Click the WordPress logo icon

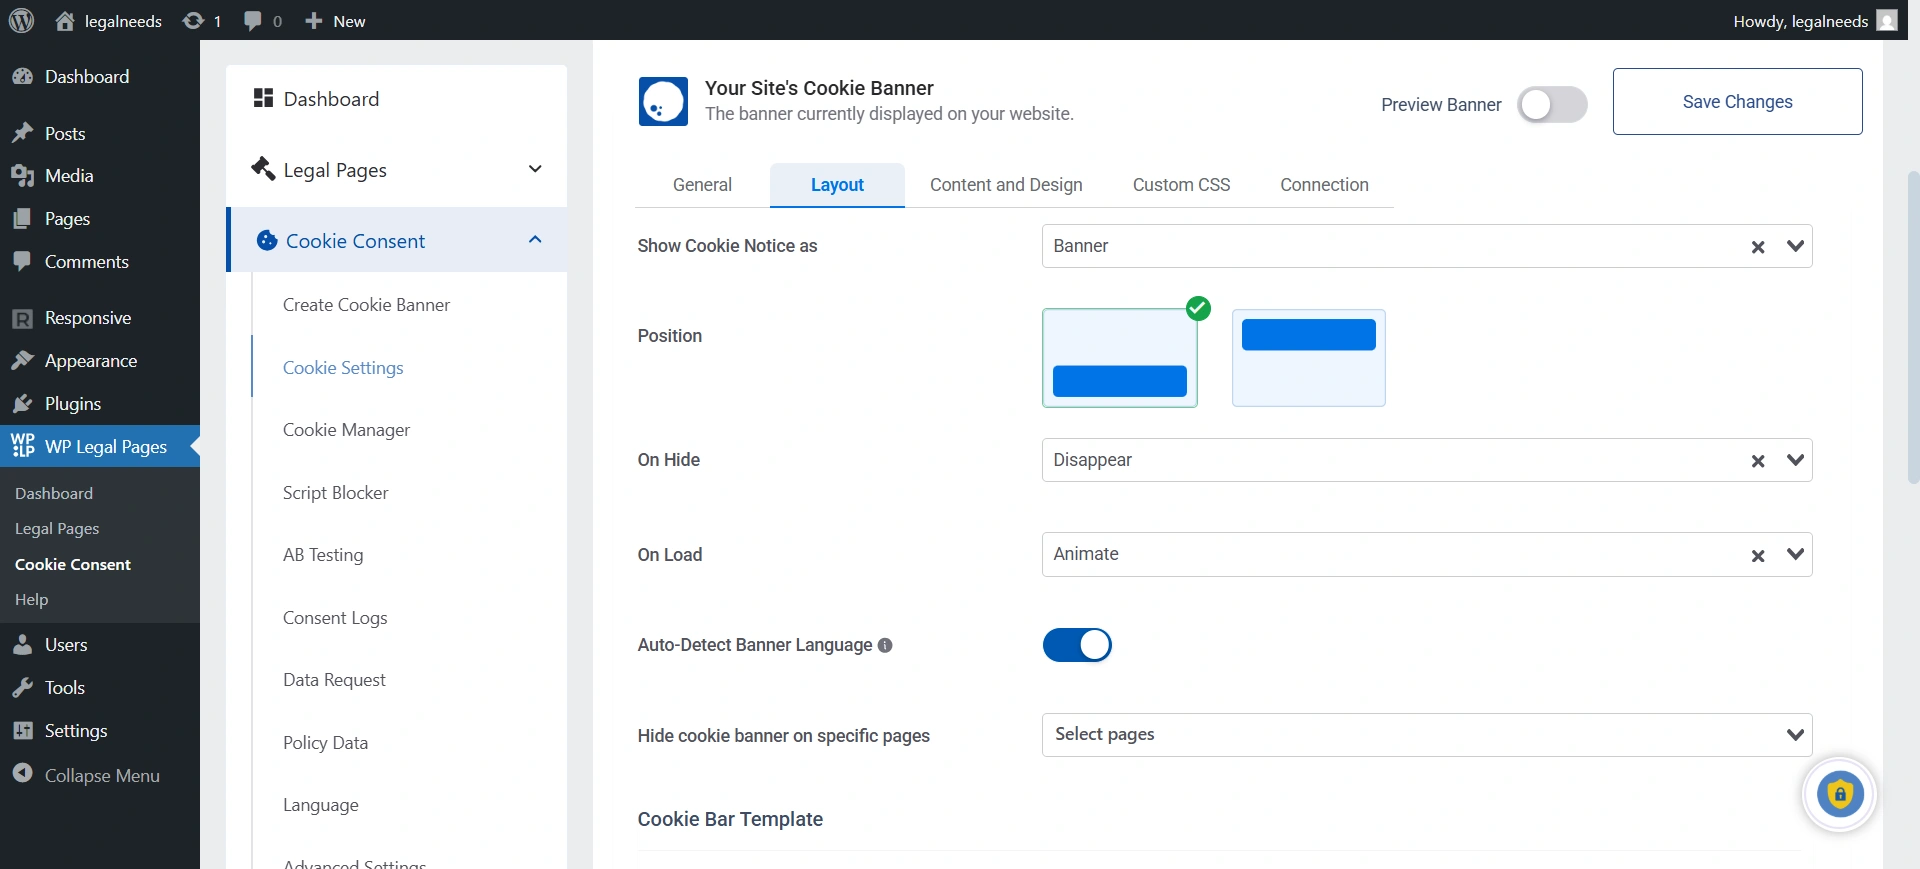pyautogui.click(x=21, y=21)
